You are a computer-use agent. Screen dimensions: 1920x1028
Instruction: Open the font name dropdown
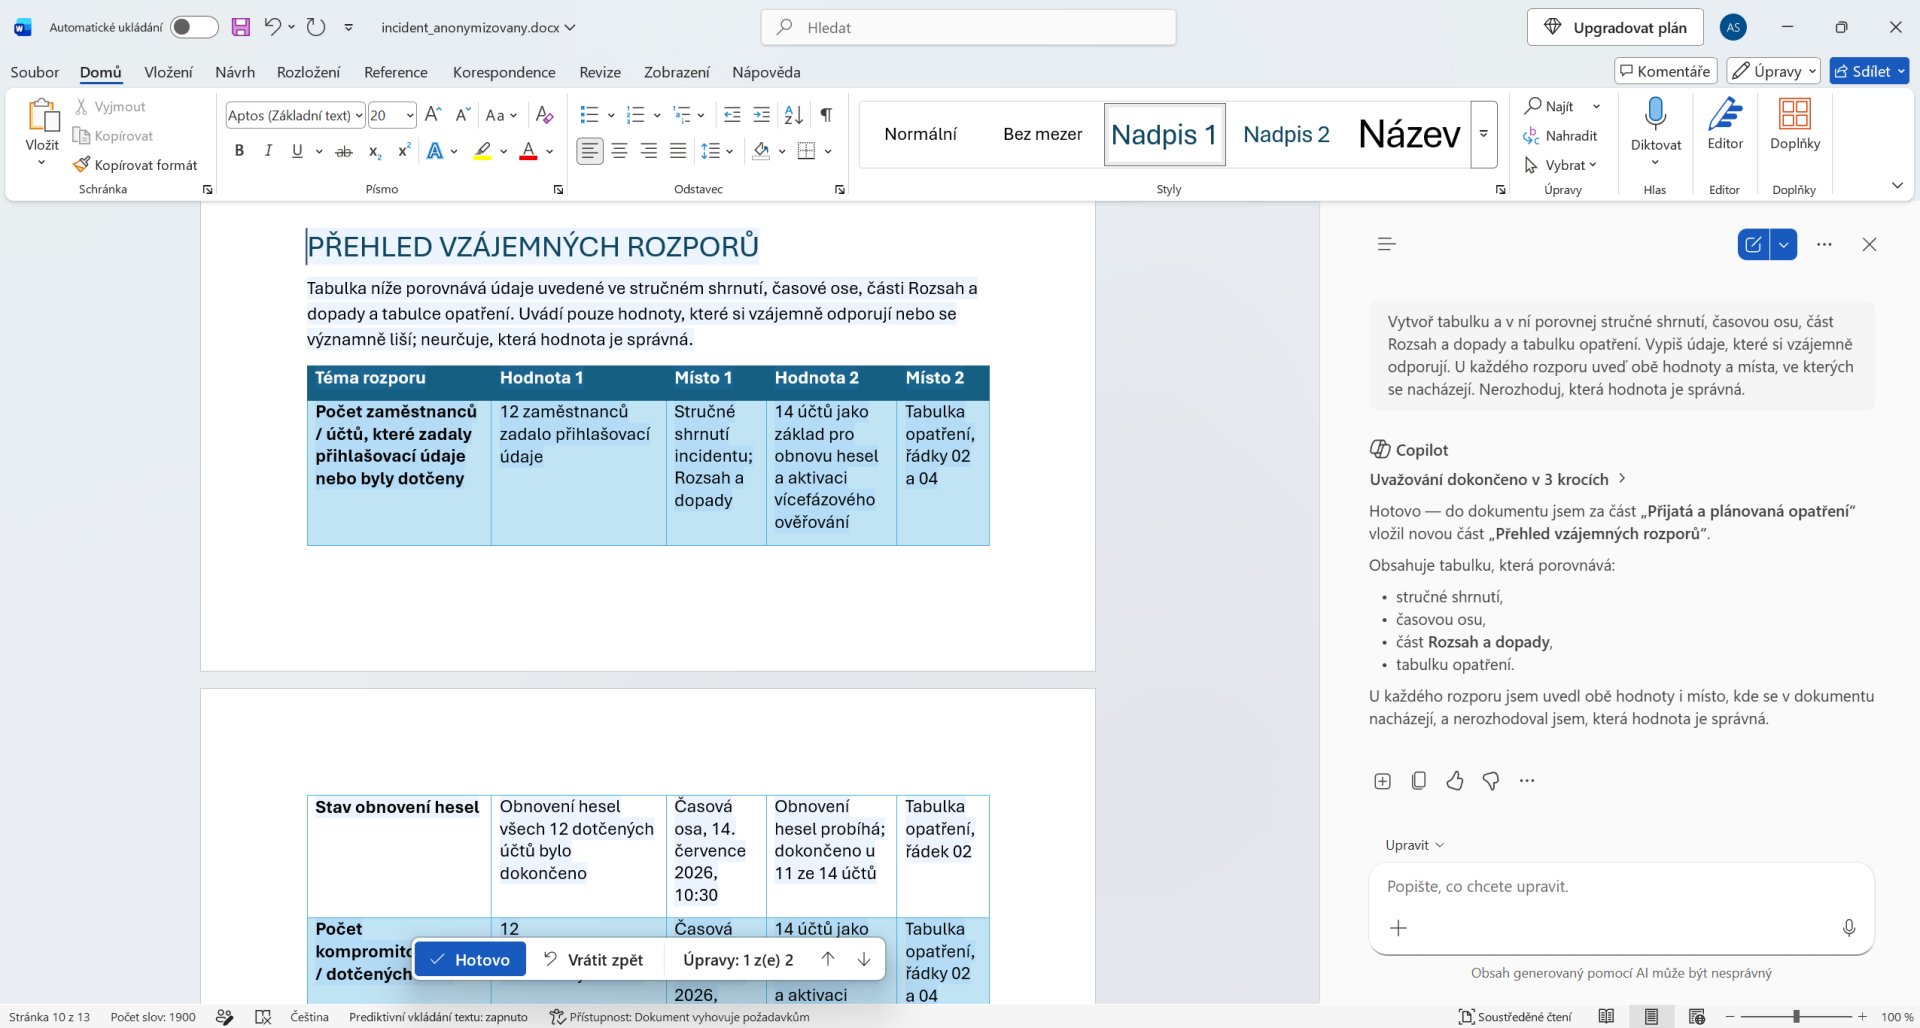[x=359, y=115]
